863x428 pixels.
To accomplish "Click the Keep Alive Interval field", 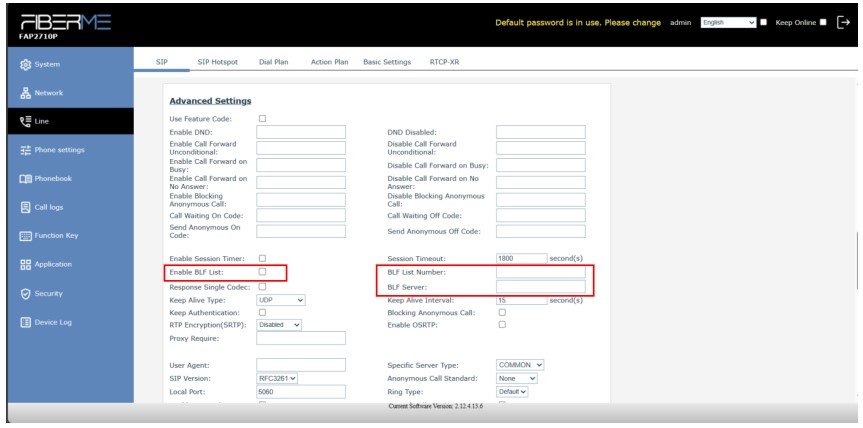I will 522,300.
